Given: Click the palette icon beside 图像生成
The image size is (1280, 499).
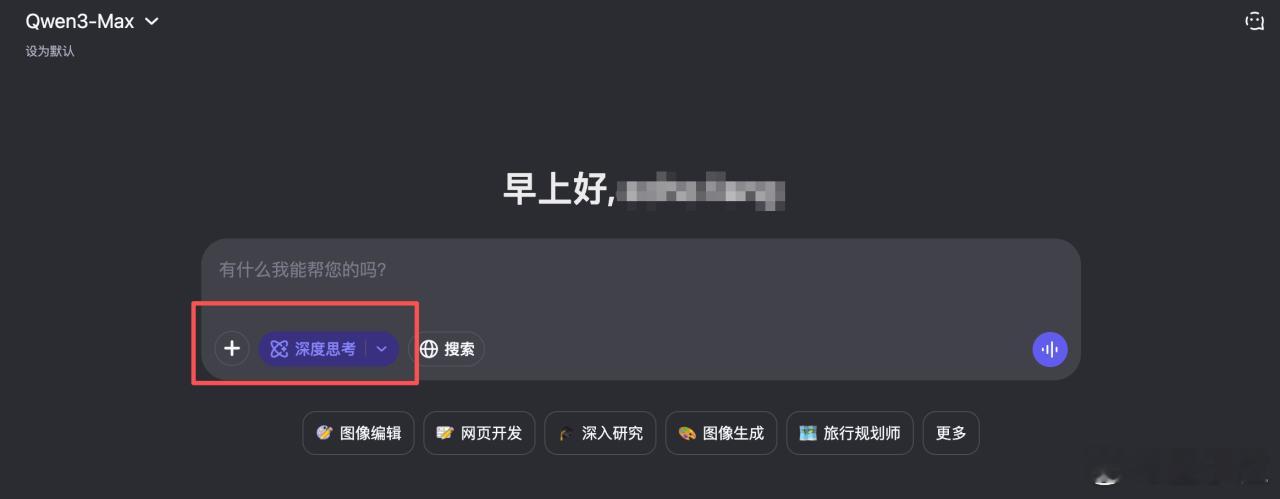Looking at the screenshot, I should pos(687,433).
